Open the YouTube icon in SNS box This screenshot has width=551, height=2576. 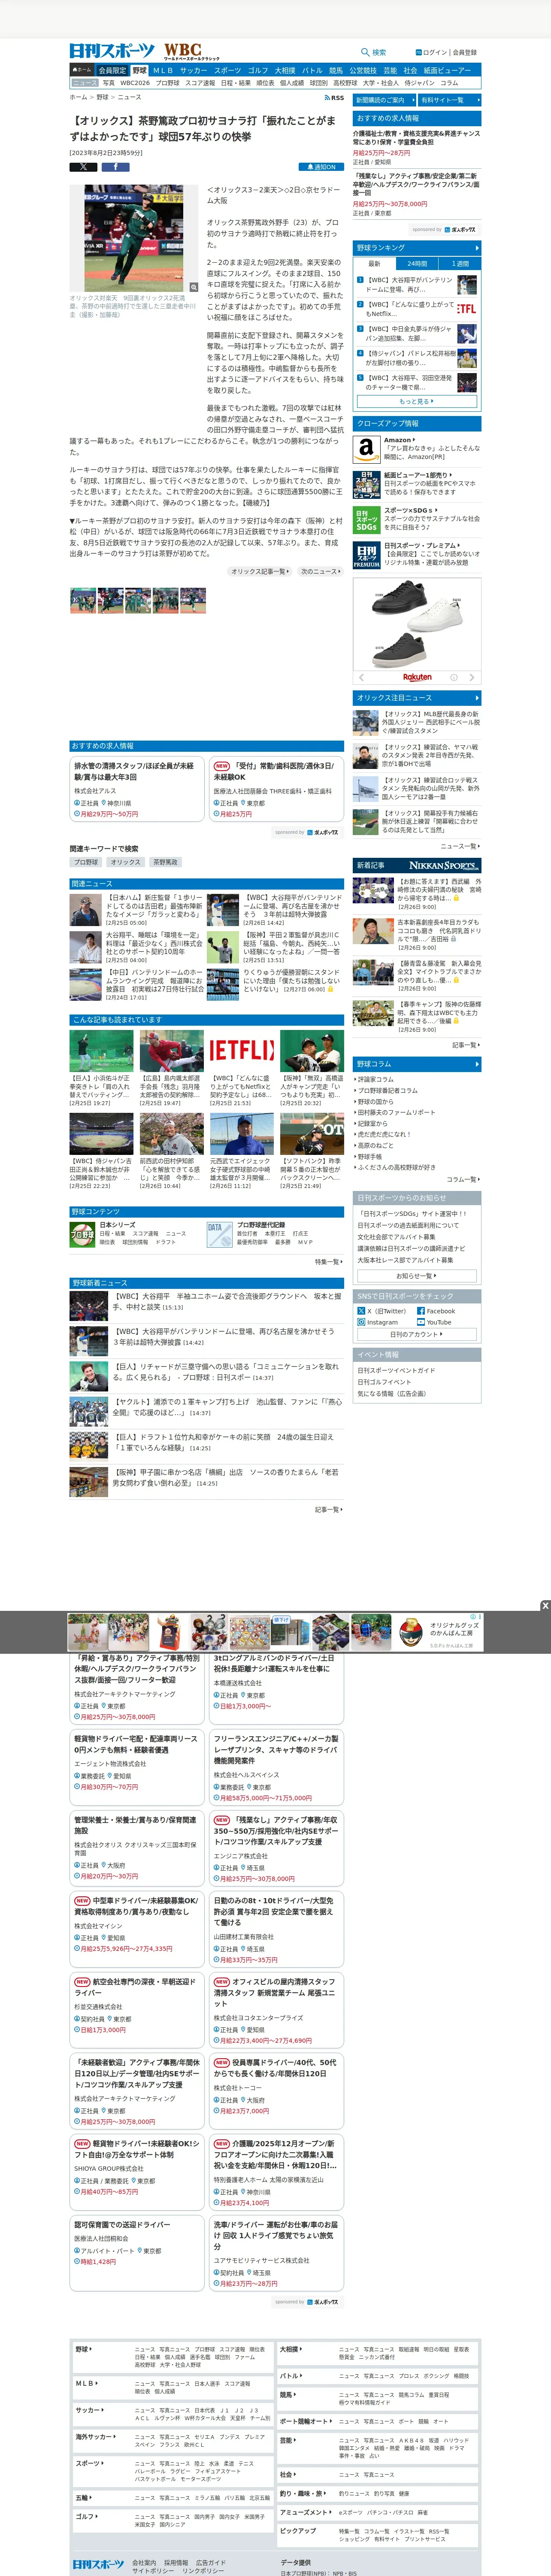point(420,1321)
